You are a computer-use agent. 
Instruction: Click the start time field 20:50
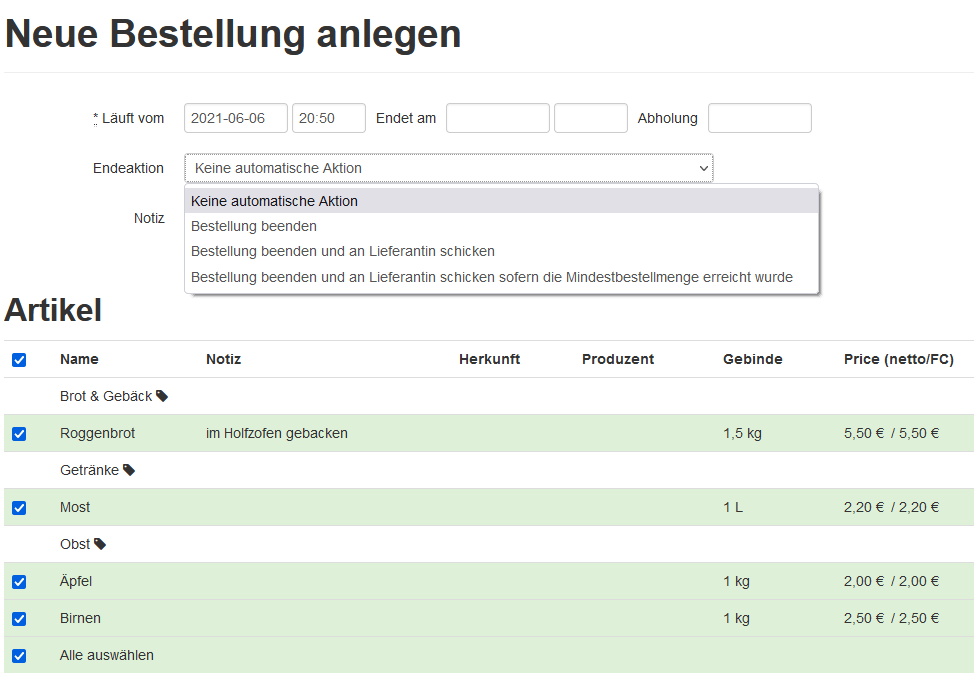[329, 118]
